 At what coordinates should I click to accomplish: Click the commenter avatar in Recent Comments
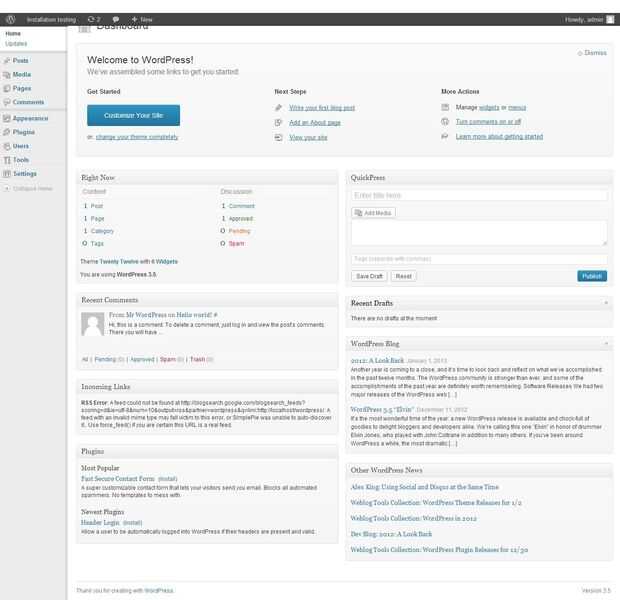pos(93,324)
